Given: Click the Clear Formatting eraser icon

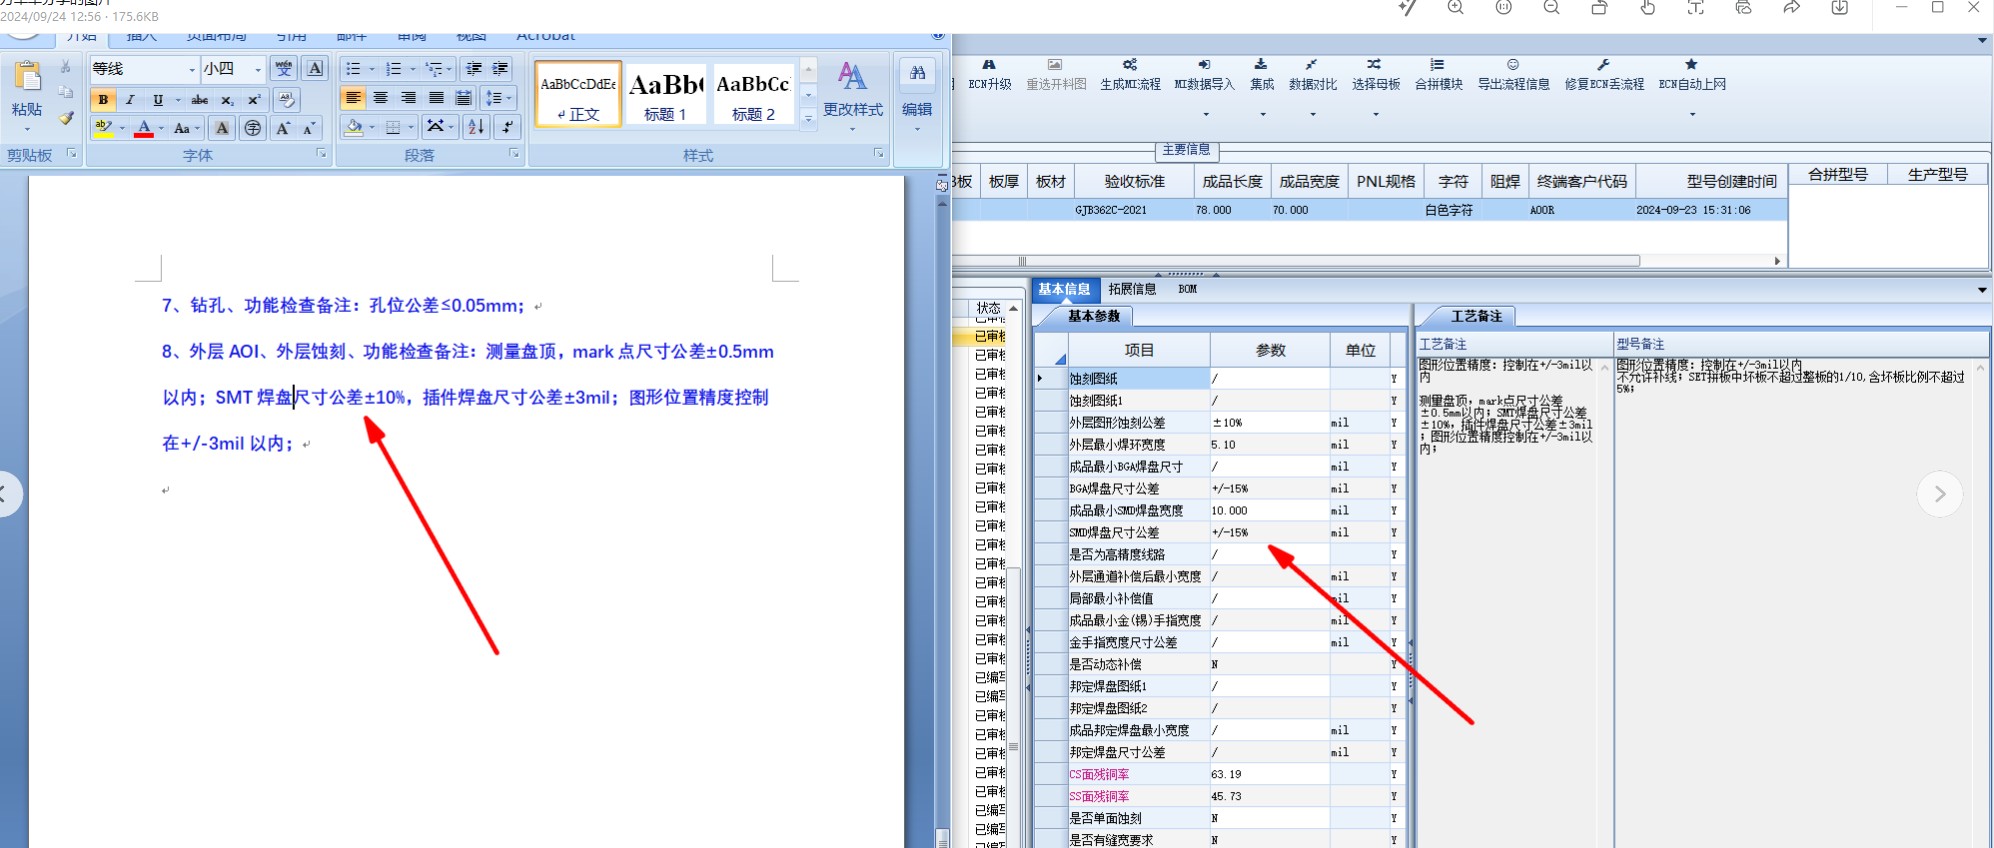Looking at the screenshot, I should pyautogui.click(x=286, y=99).
